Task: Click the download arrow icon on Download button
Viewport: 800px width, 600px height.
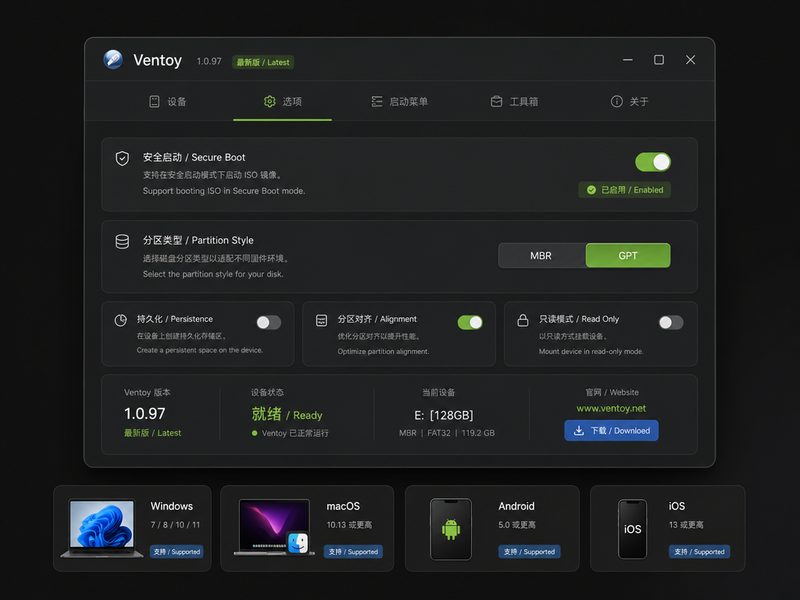Action: pos(579,431)
